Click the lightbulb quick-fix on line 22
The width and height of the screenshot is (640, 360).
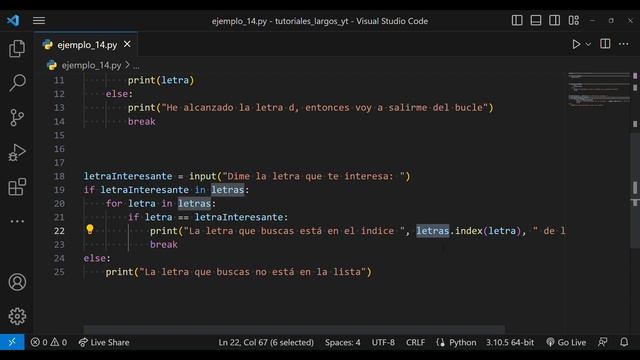coord(90,229)
